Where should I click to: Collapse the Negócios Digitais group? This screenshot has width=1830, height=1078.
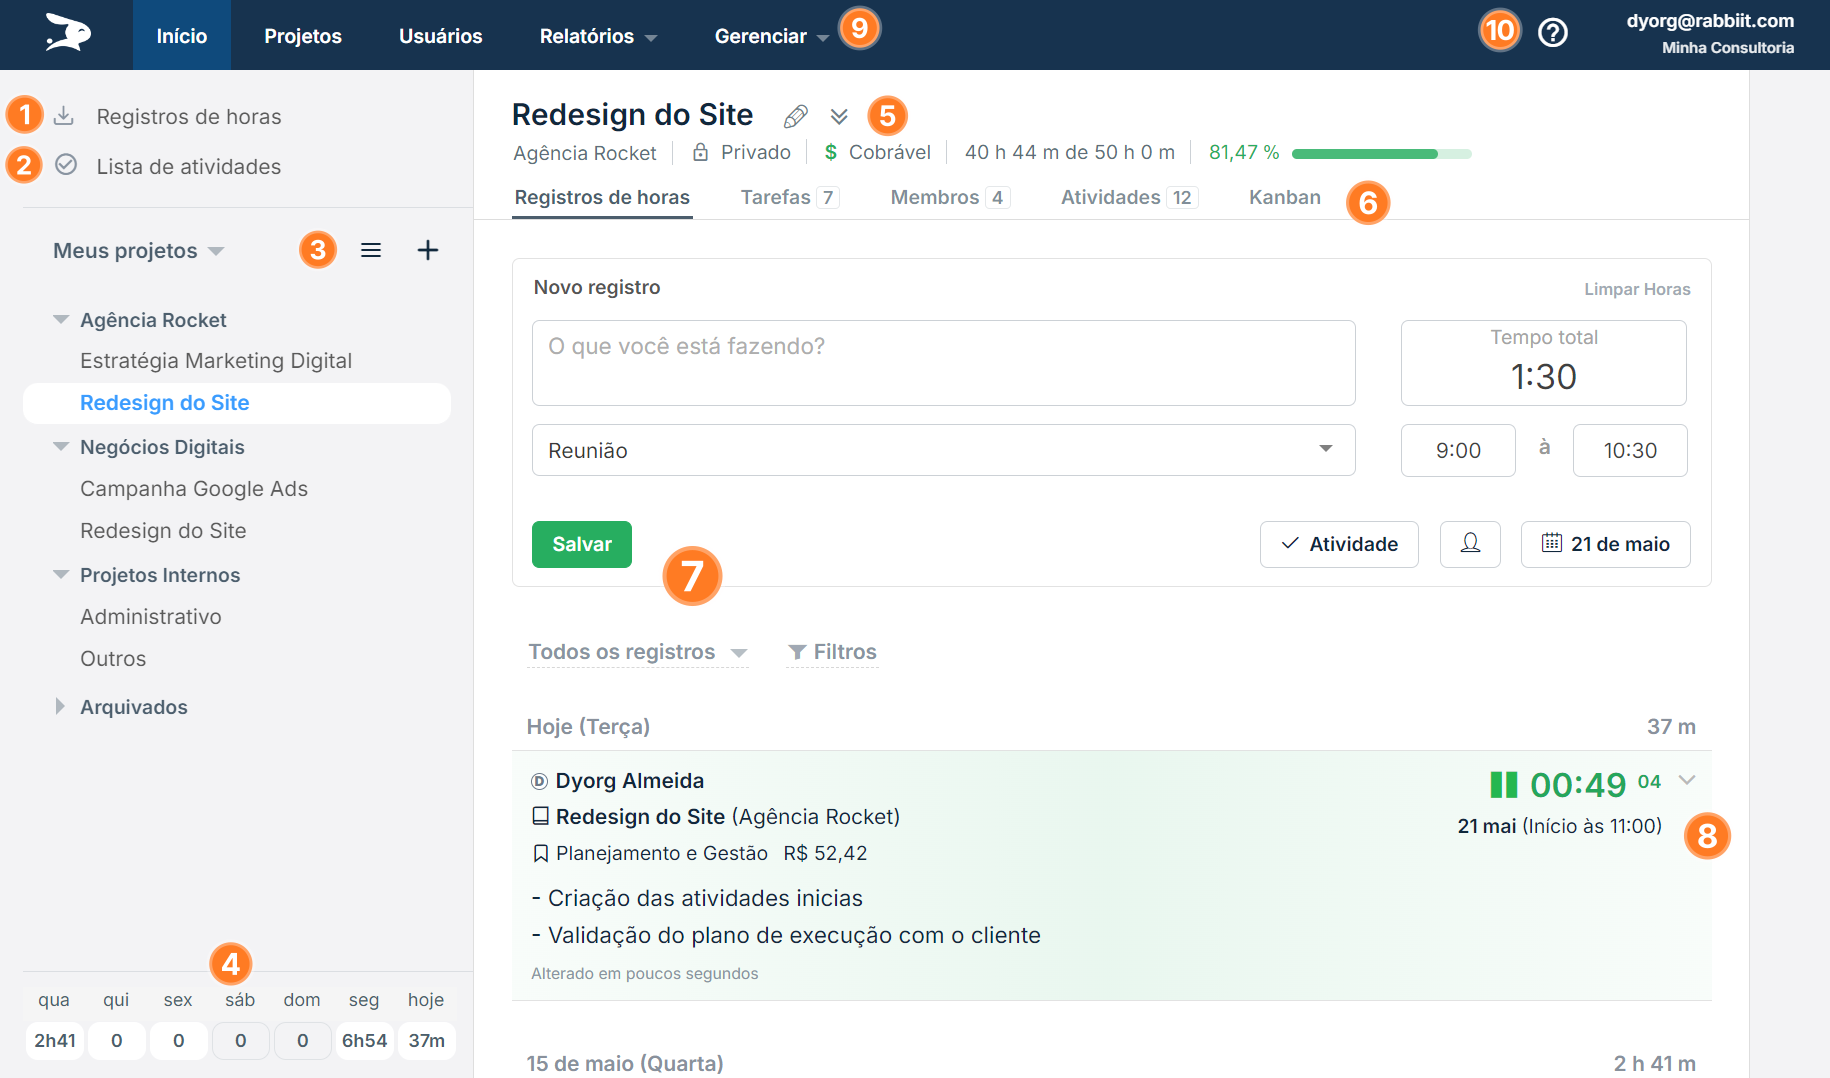point(61,447)
